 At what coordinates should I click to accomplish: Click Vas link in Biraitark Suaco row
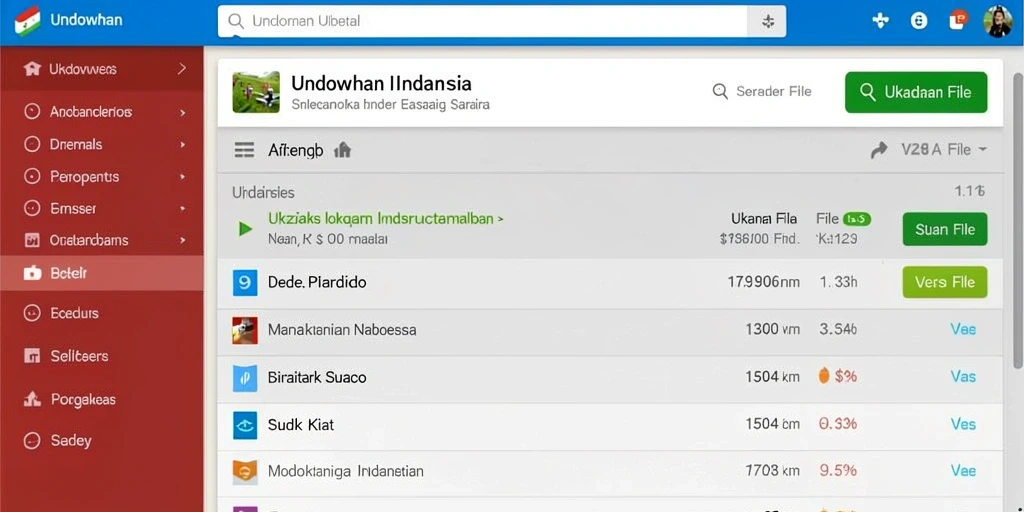pyautogui.click(x=963, y=377)
